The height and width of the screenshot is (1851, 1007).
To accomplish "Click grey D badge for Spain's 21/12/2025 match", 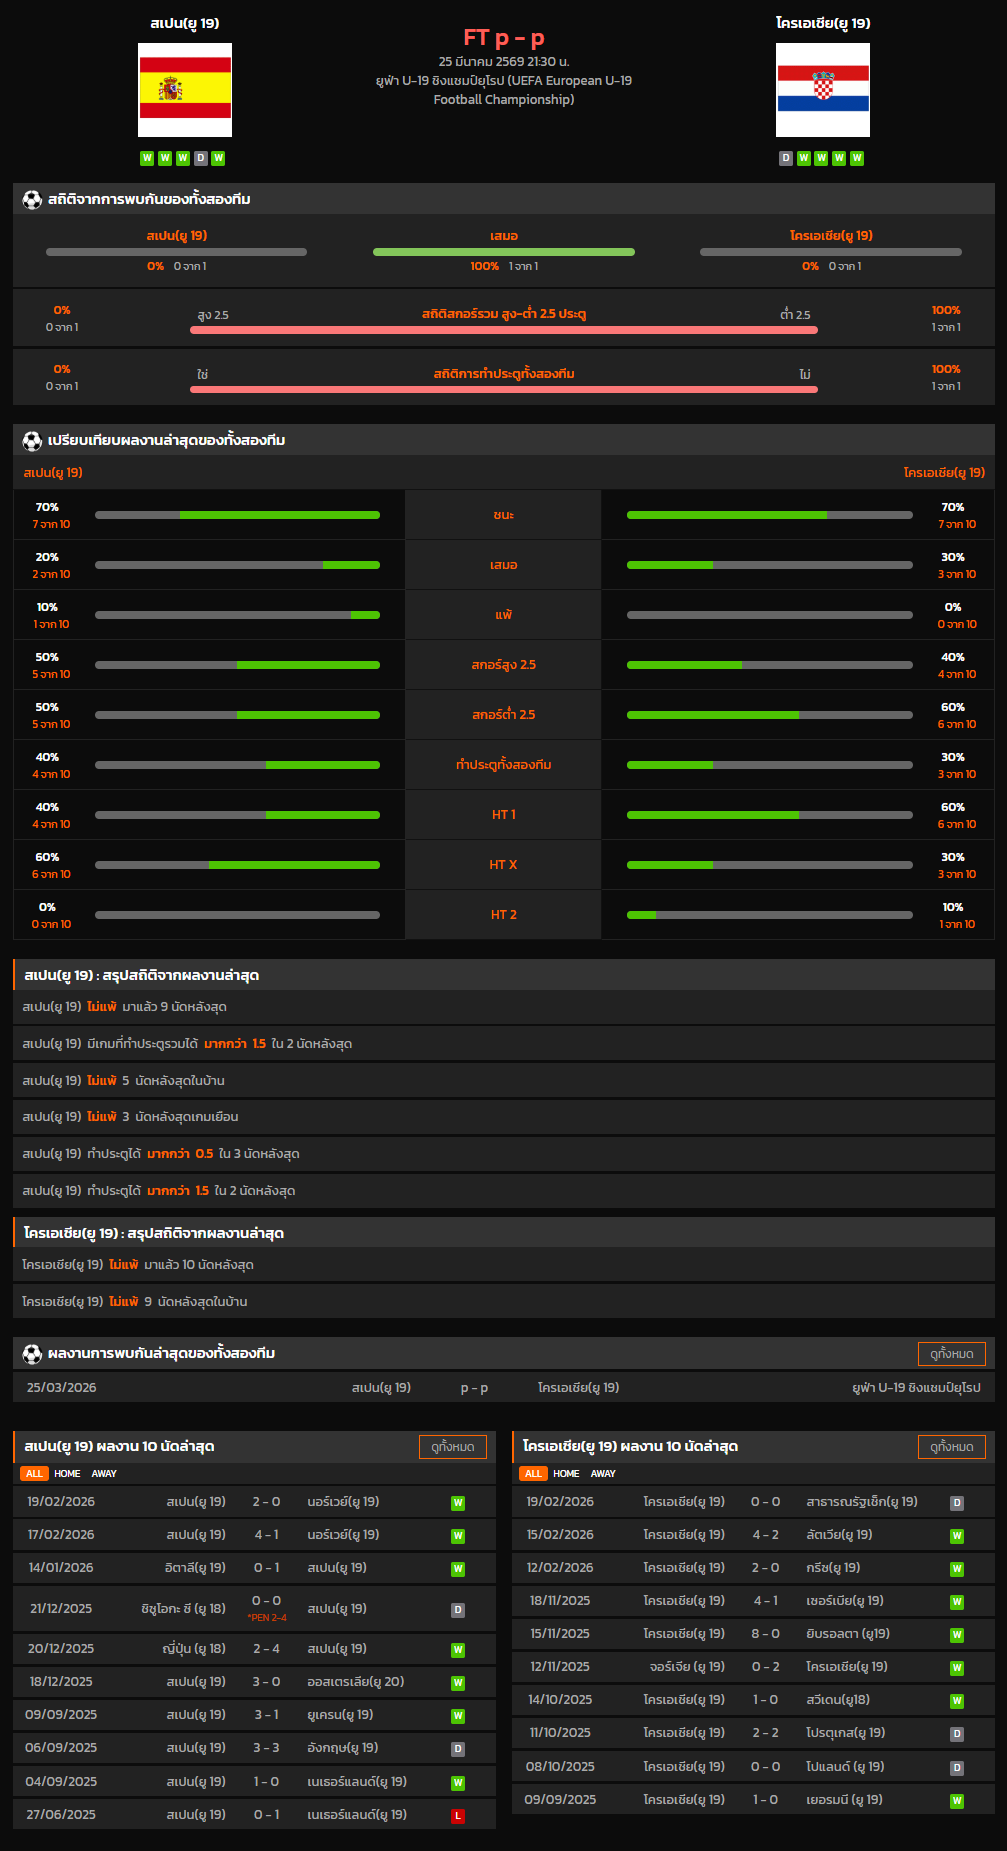I will (458, 1610).
